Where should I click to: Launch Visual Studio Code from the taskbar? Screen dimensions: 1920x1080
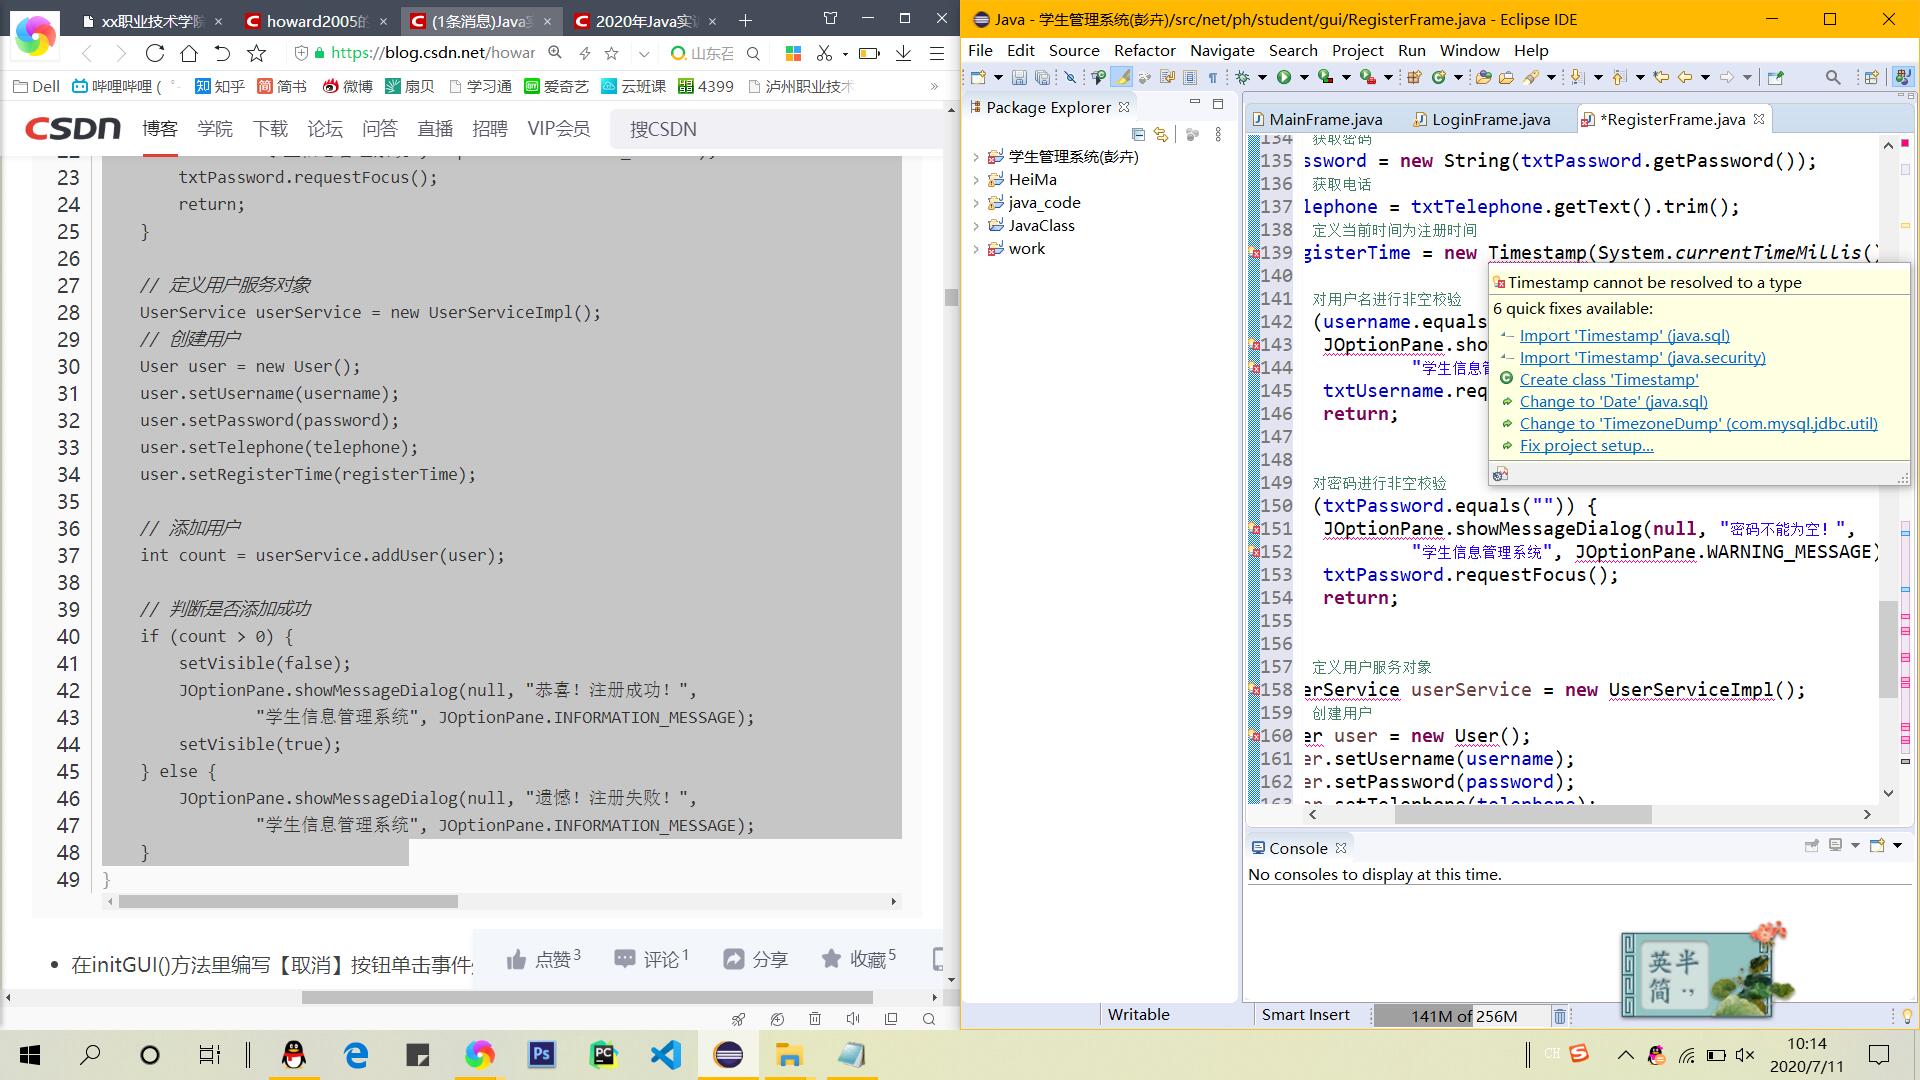665,1055
